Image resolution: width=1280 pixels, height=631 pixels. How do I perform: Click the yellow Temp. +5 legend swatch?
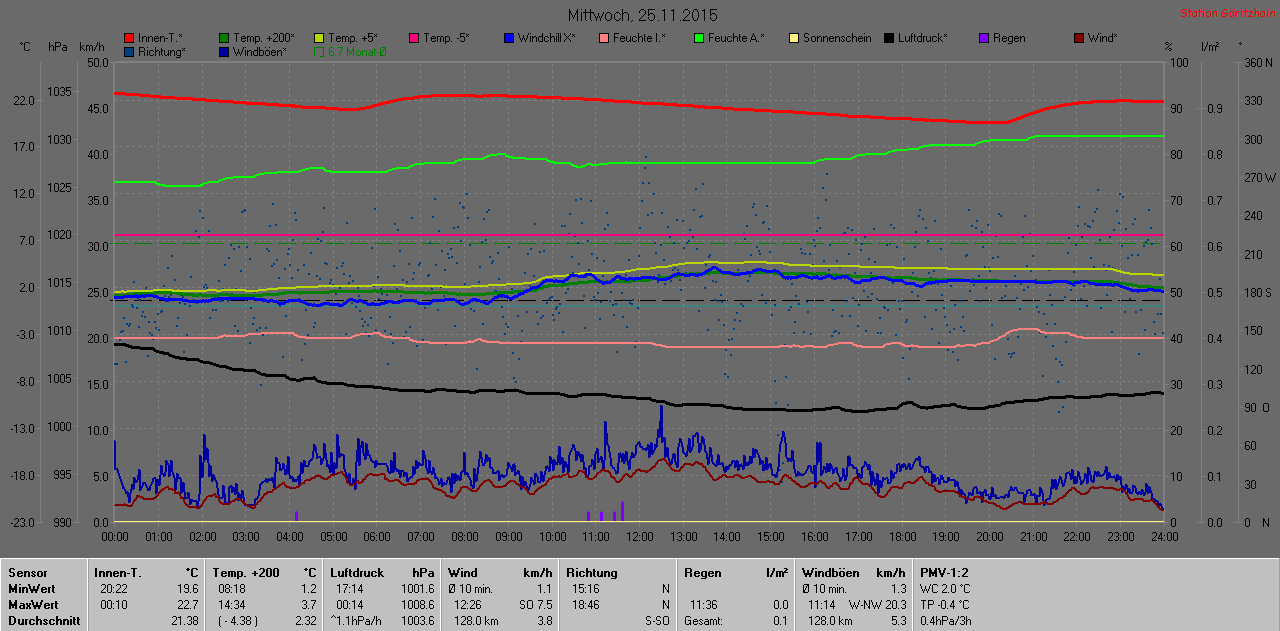tap(319, 38)
